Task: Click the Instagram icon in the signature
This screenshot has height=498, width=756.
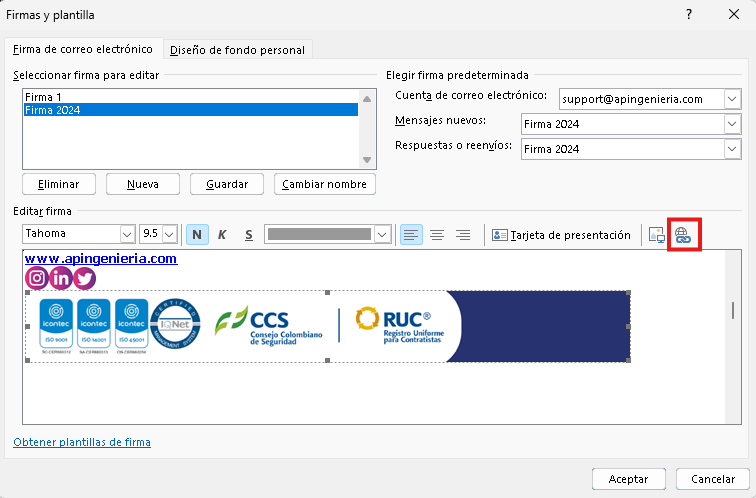Action: (37, 278)
